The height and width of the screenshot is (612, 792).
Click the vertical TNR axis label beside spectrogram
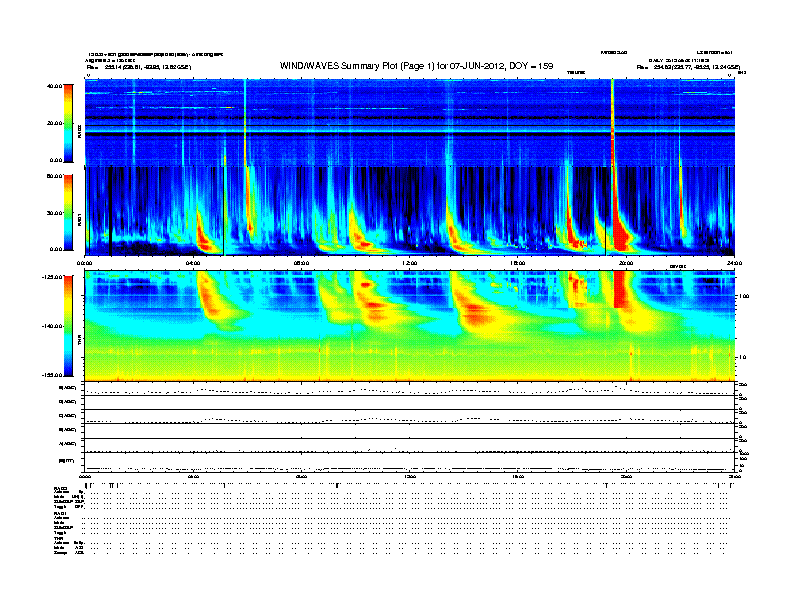79,342
